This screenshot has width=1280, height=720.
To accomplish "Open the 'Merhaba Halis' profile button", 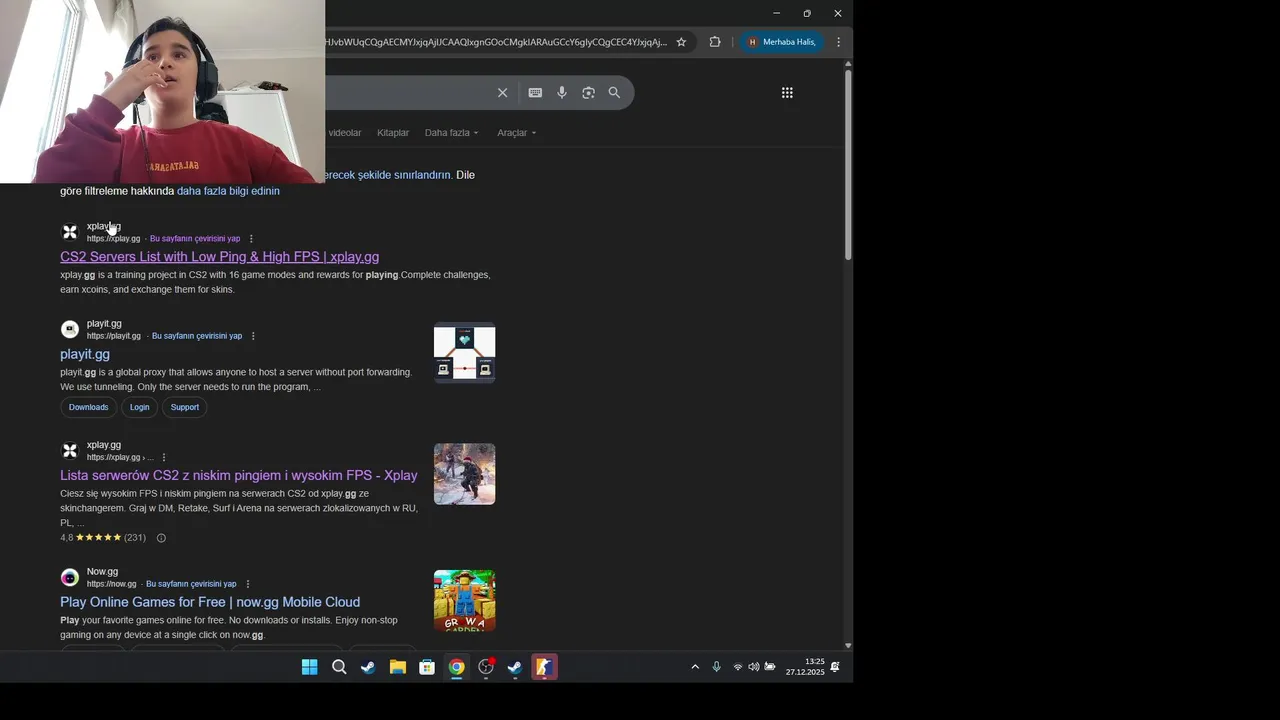I will point(783,42).
